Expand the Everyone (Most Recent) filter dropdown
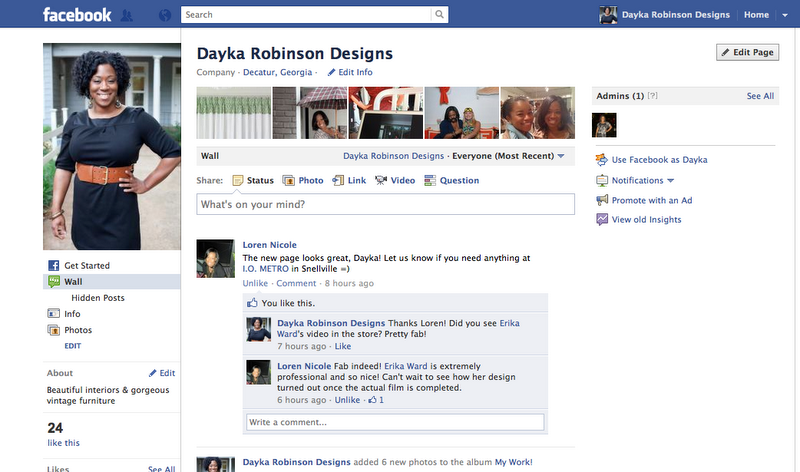This screenshot has height=472, width=800. (x=508, y=156)
